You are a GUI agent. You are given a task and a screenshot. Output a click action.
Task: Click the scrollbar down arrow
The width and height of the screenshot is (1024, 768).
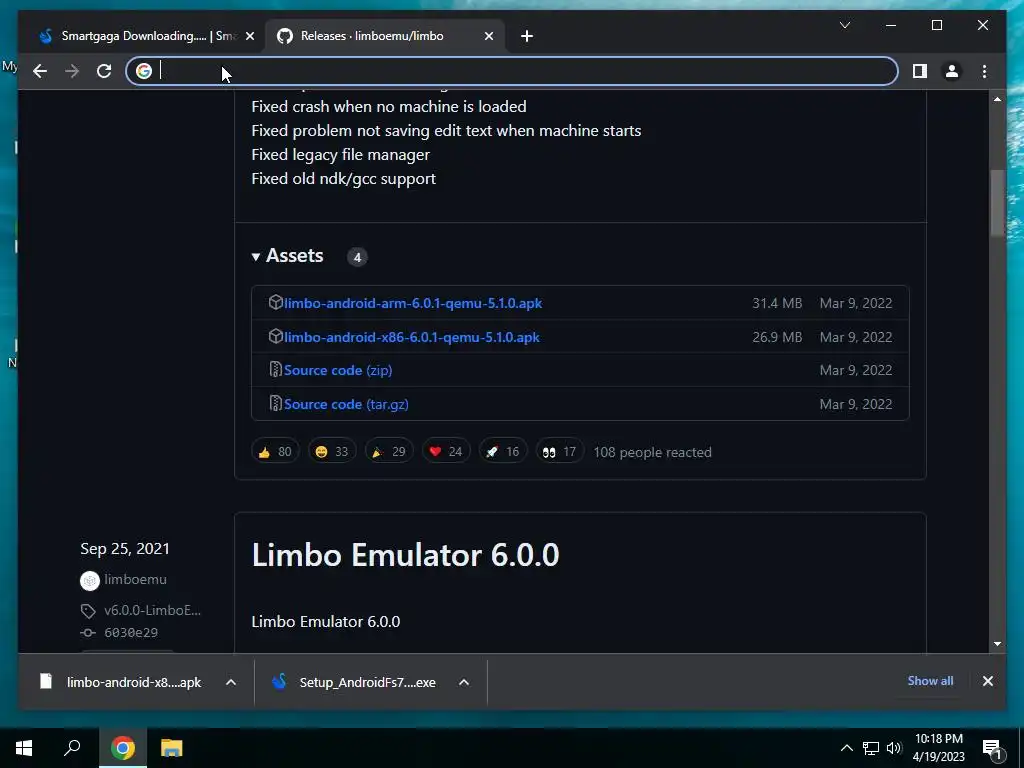(997, 644)
